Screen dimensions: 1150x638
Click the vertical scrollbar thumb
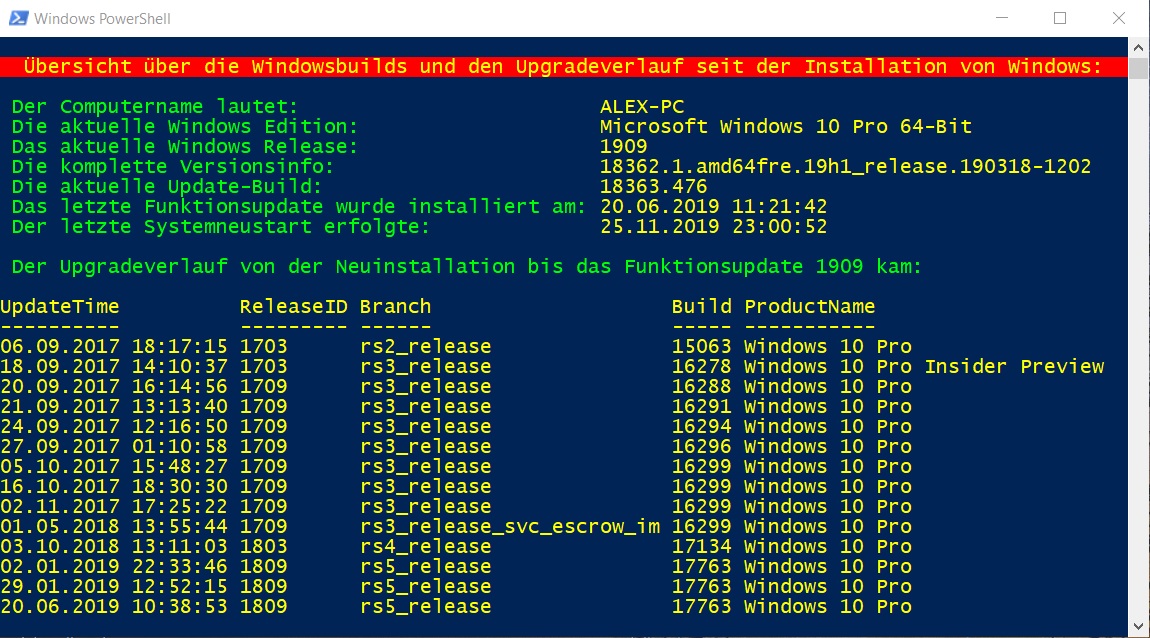coord(1138,68)
